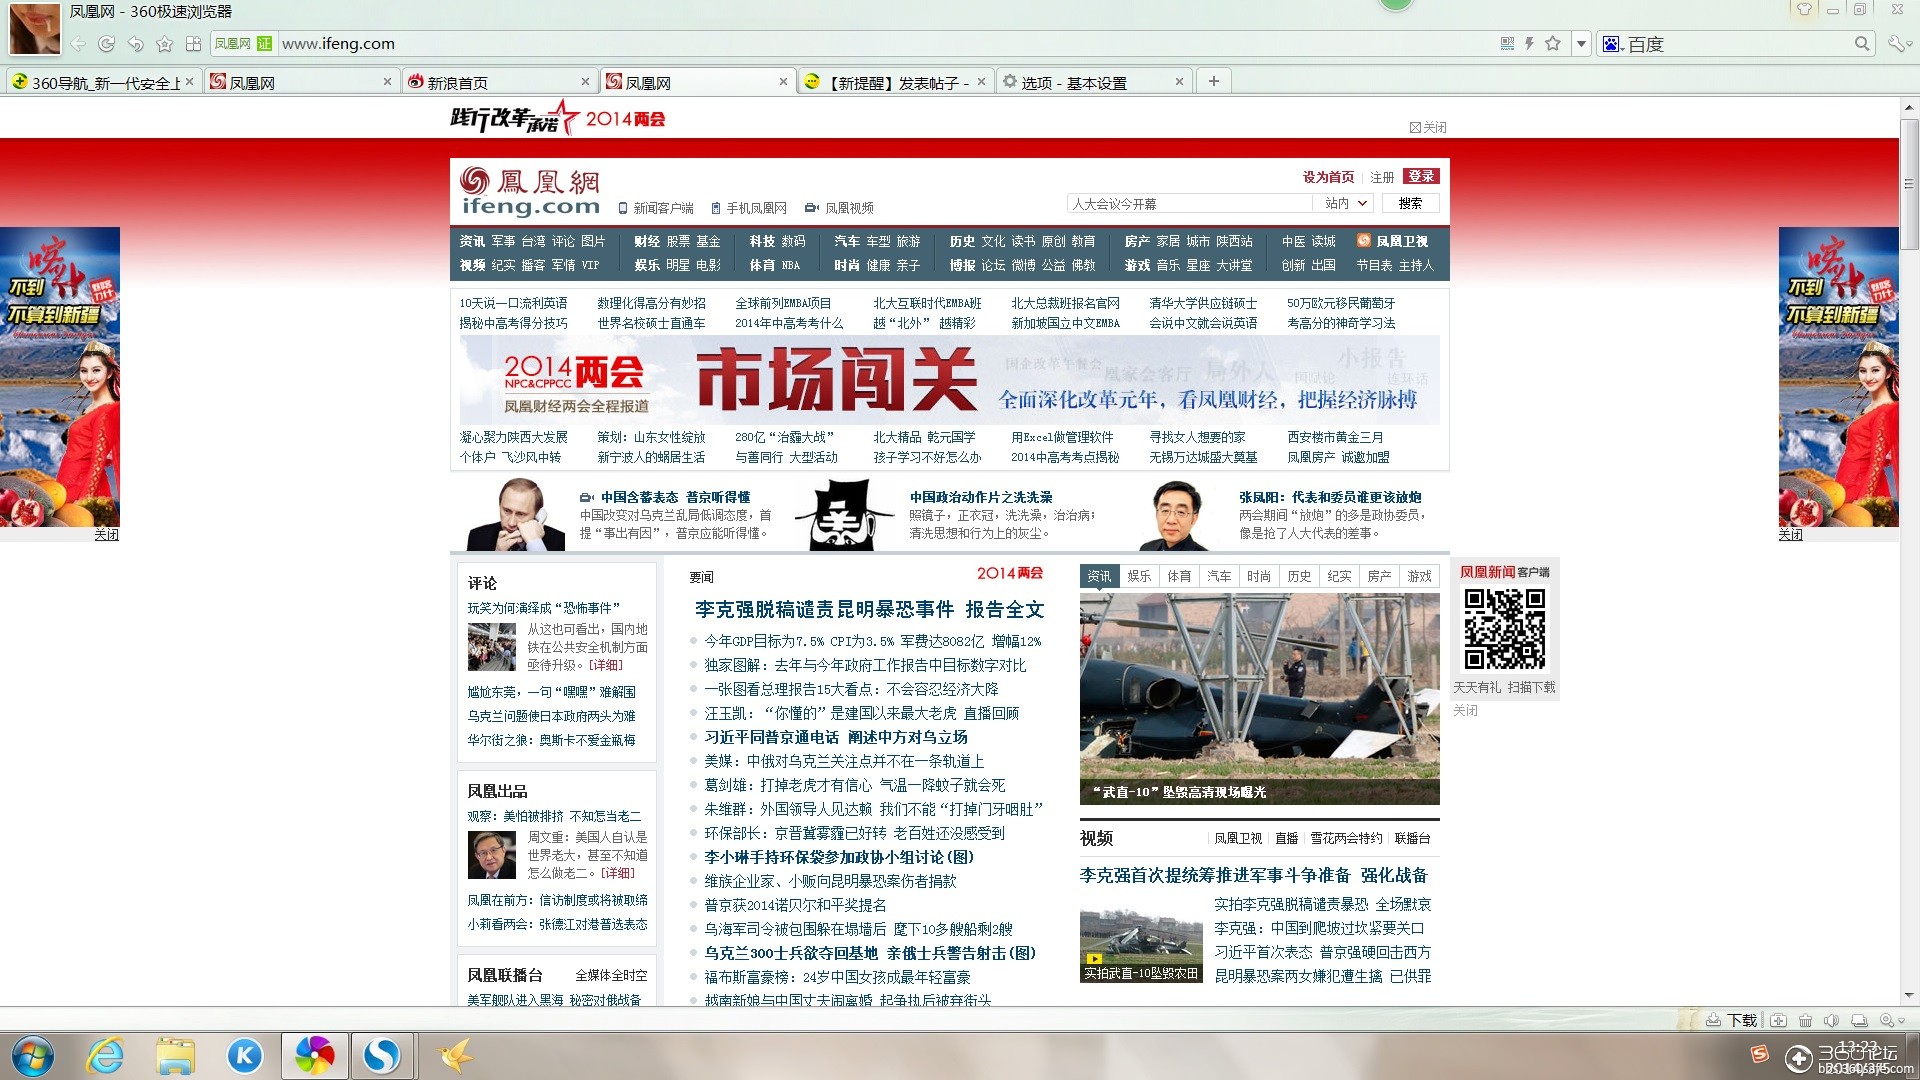Open the first-aid repair icon in status bar

click(x=1778, y=1020)
